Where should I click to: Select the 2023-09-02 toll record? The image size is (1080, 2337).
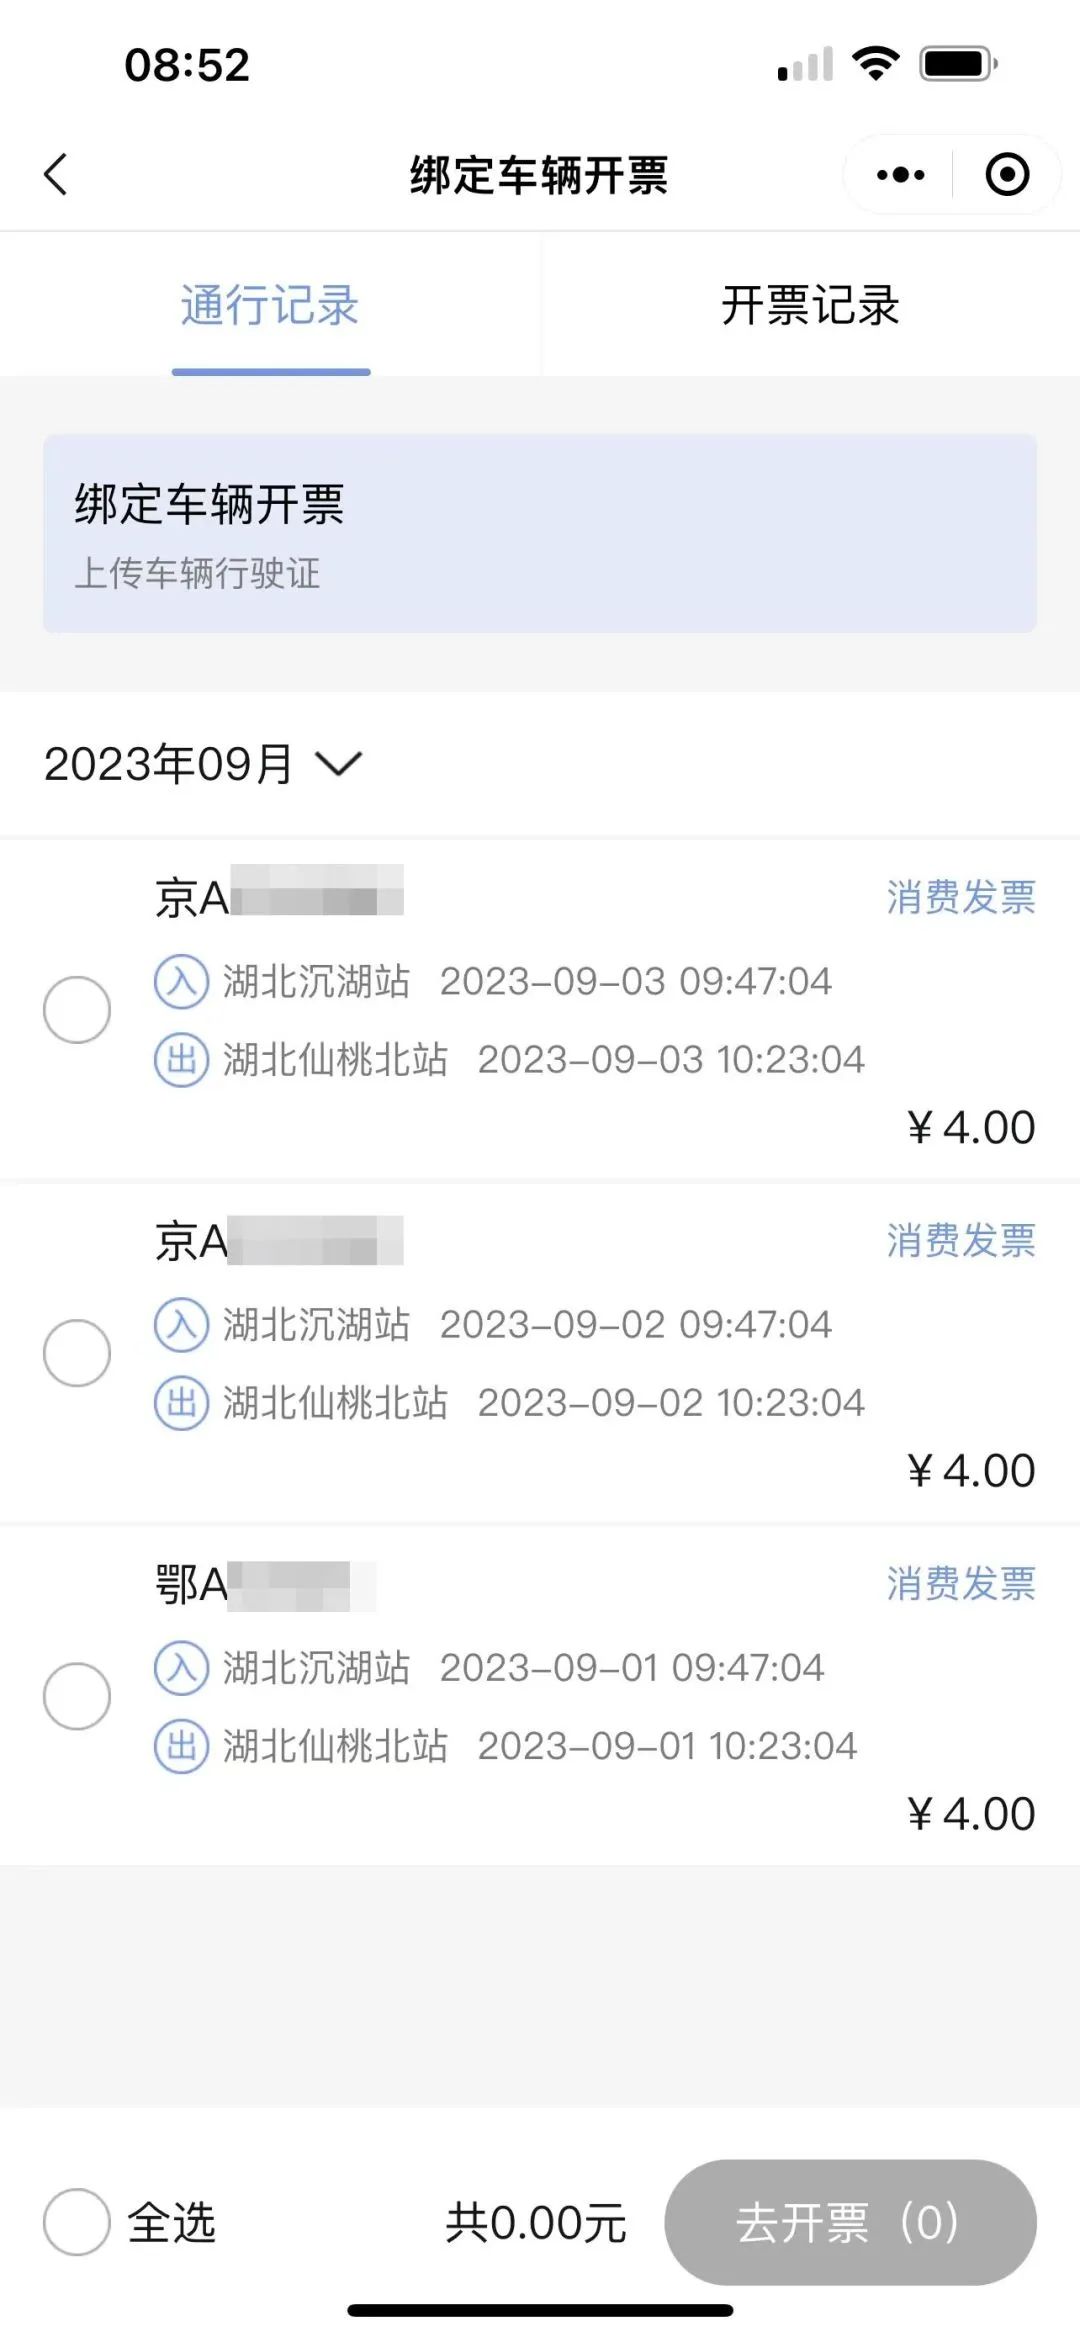point(77,1353)
